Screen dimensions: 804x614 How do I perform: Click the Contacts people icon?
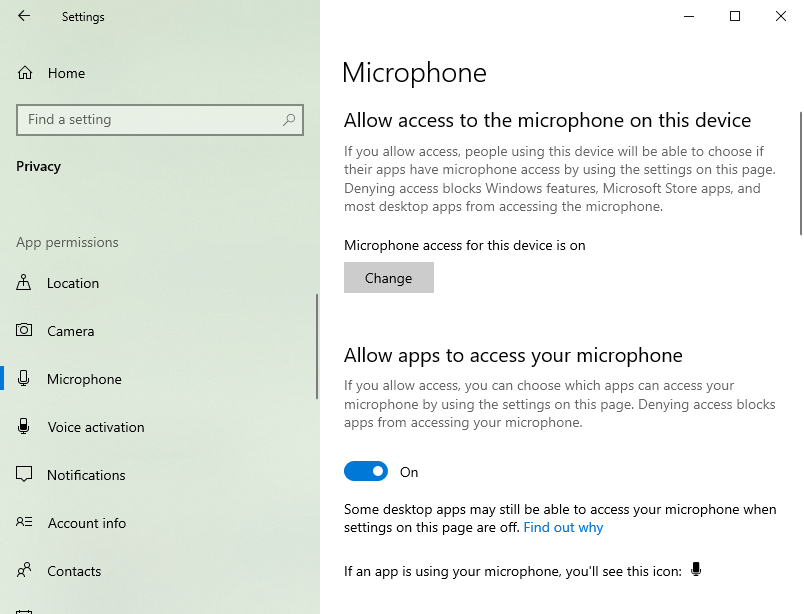(x=24, y=570)
